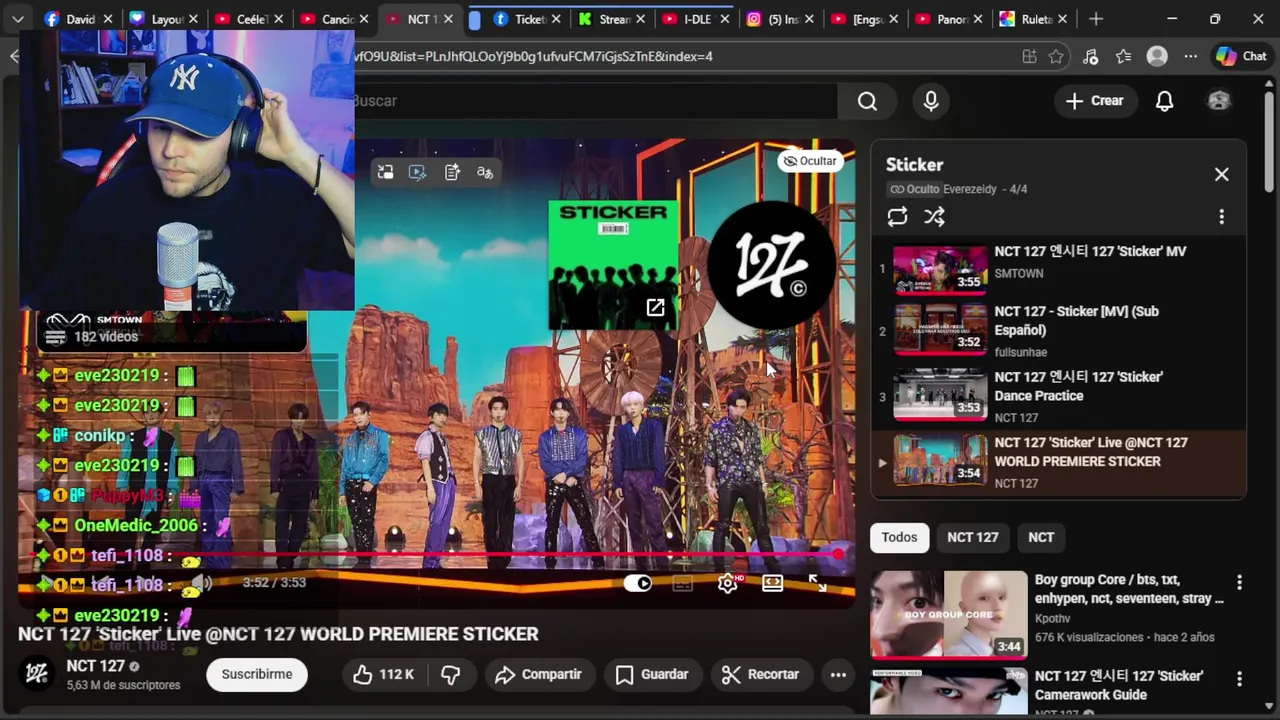Add page to favorites with star icon
This screenshot has height=720, width=1280.
1056,57
